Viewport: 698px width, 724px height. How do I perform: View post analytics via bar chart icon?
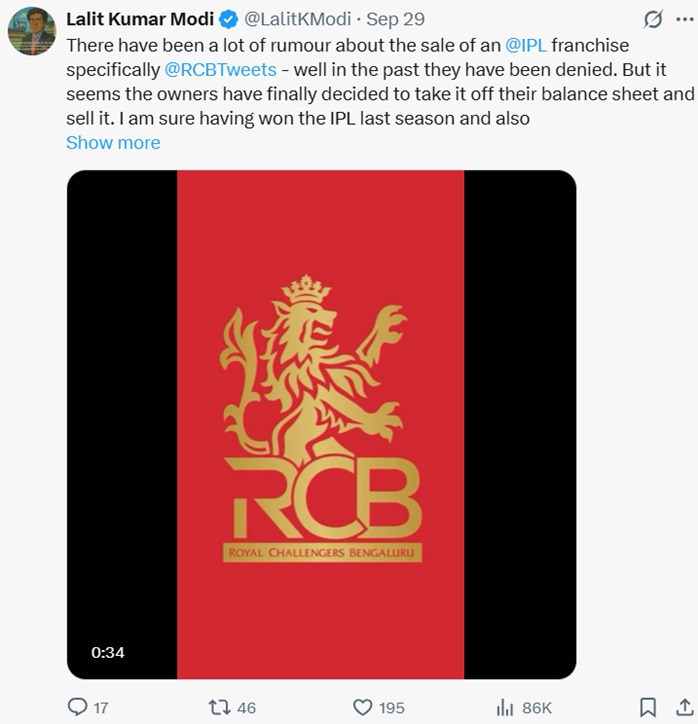click(x=505, y=707)
